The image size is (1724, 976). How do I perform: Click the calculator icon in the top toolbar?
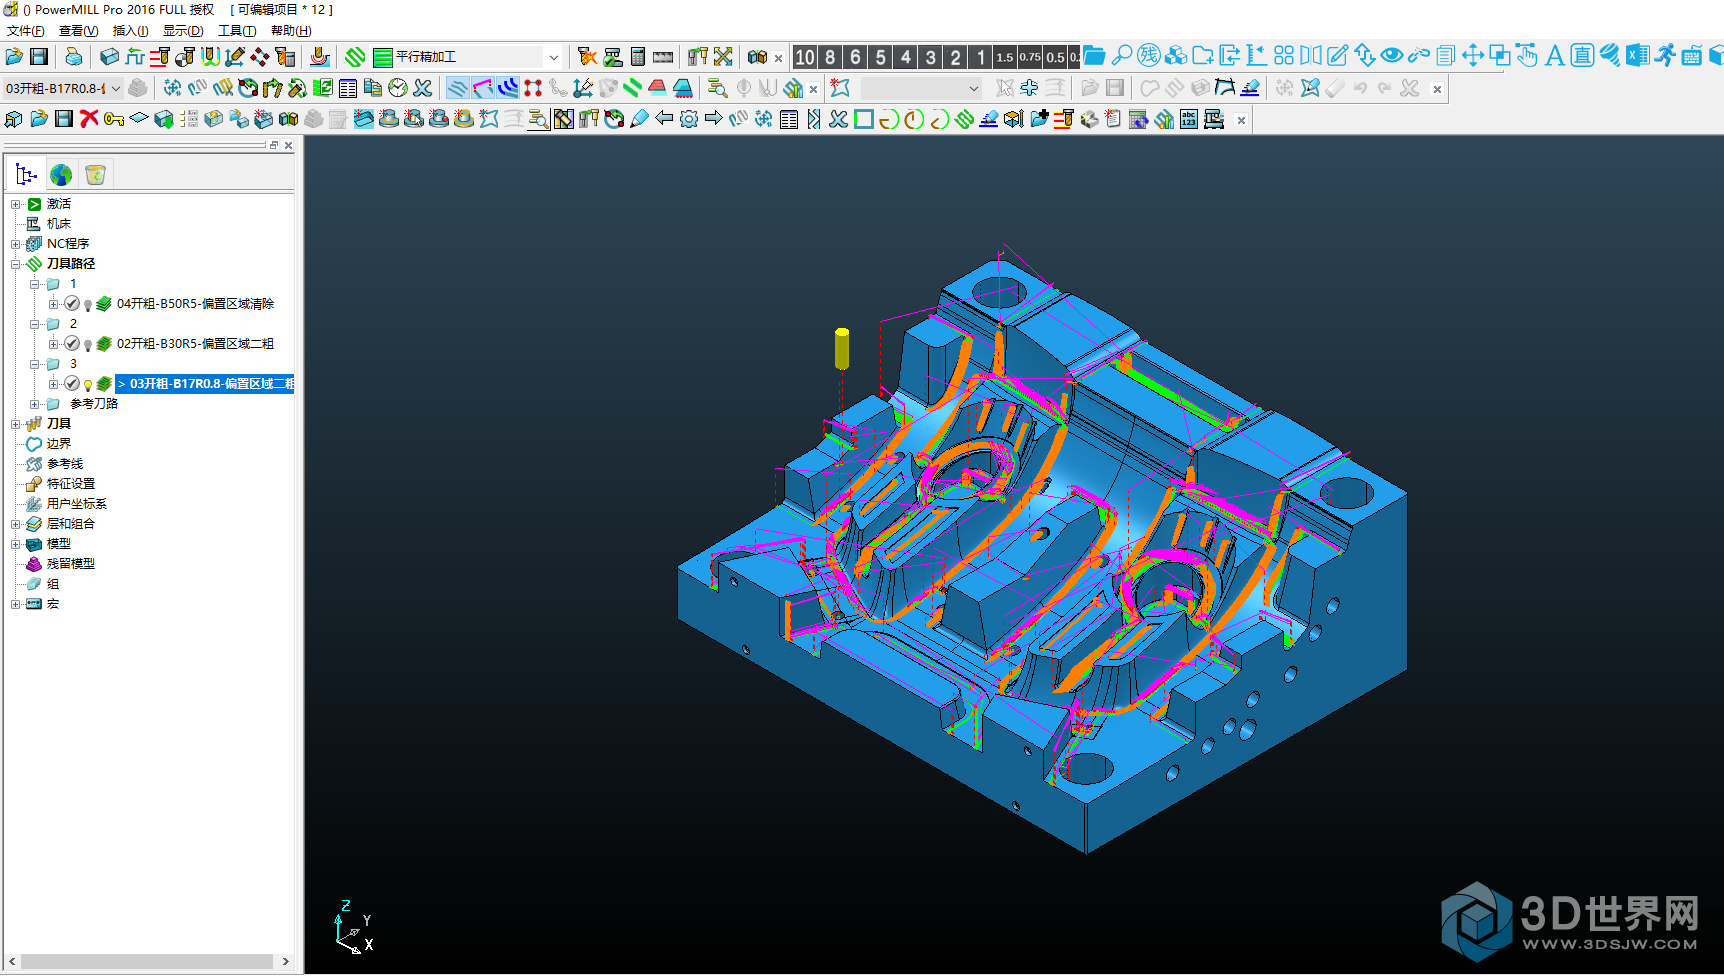pyautogui.click(x=638, y=57)
